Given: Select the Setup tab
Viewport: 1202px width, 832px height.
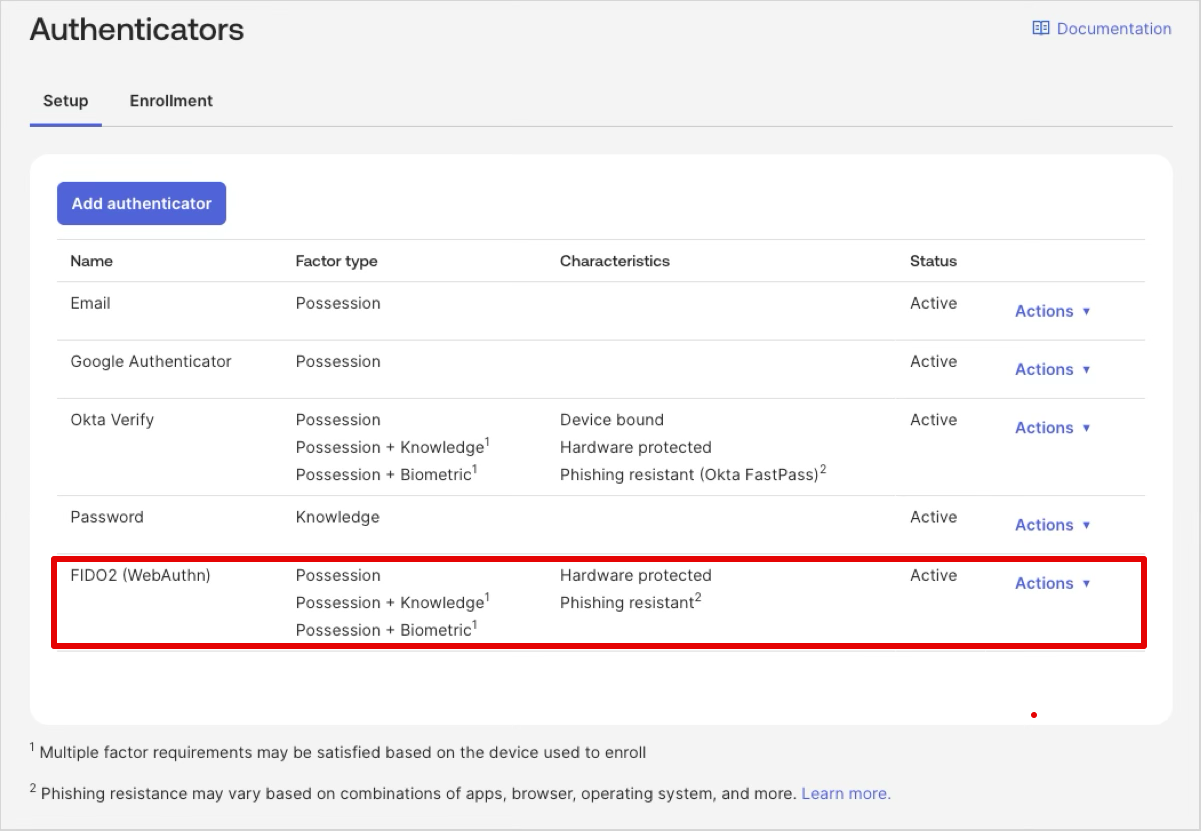Looking at the screenshot, I should (65, 100).
